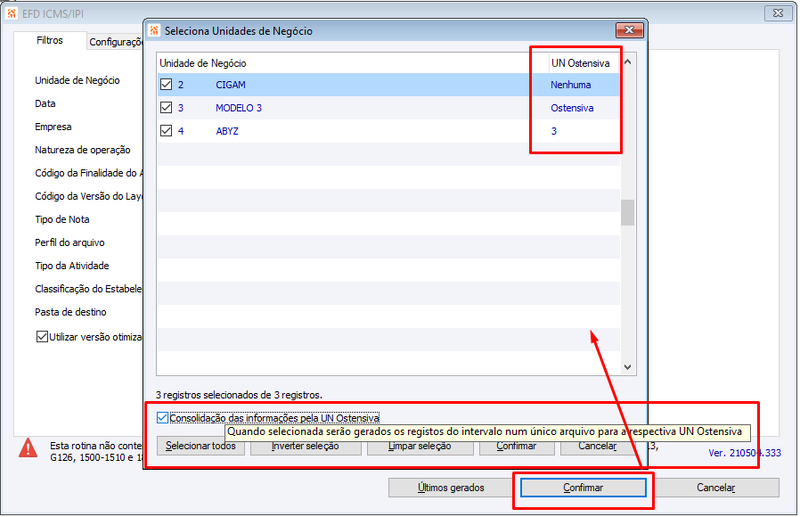Image resolution: width=800 pixels, height=517 pixels.
Task: Click the Pasta de destino label
Action: [x=70, y=312]
